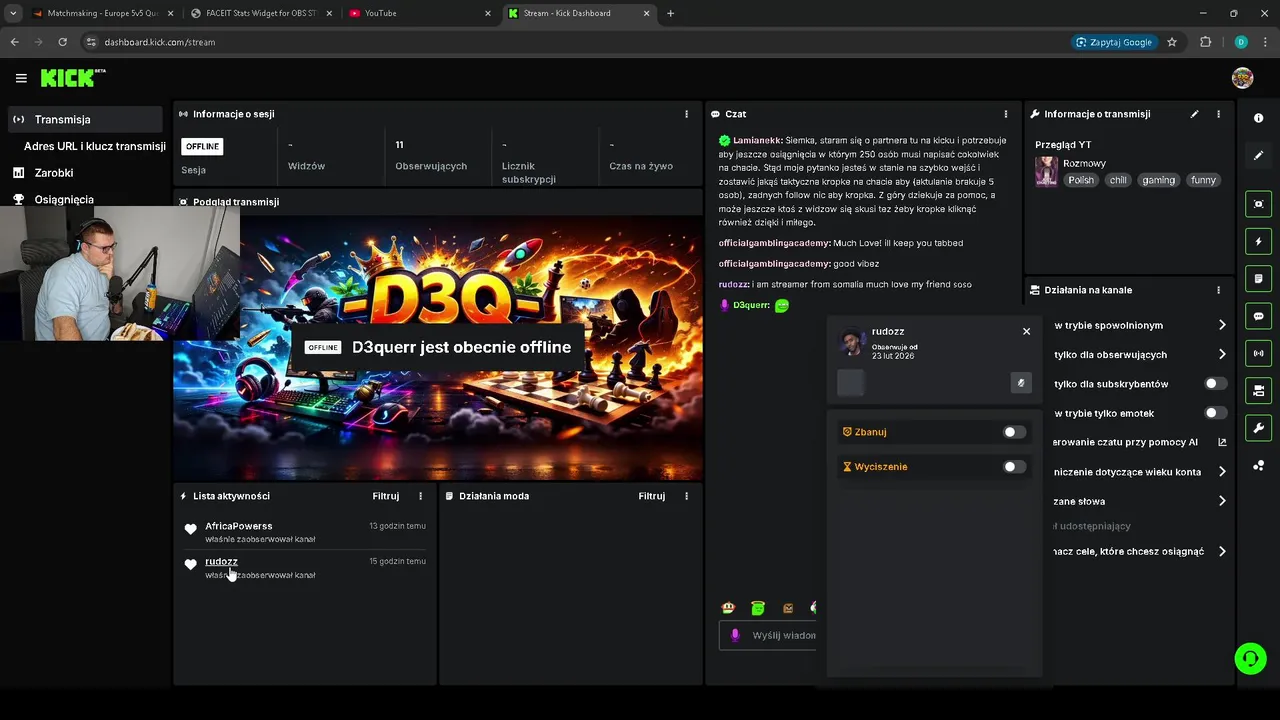Viewport: 1280px width, 720px height.
Task: Open AI chat moderation external link icon
Action: 1222,442
